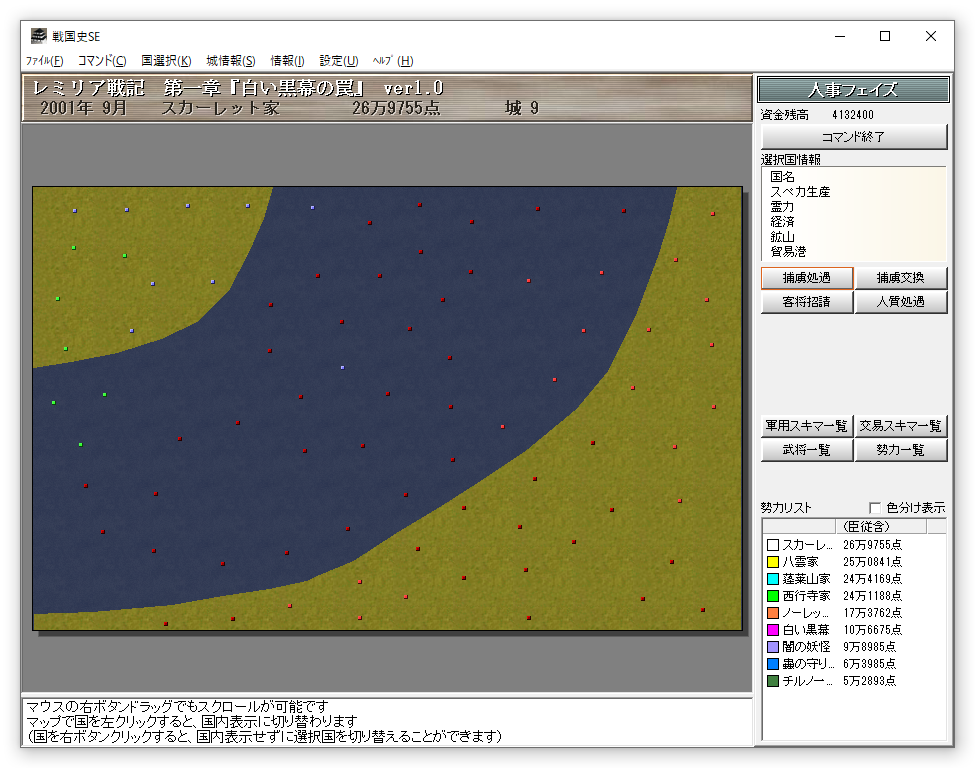
Task: Click the 捕虜処遇 button
Action: pos(806,278)
